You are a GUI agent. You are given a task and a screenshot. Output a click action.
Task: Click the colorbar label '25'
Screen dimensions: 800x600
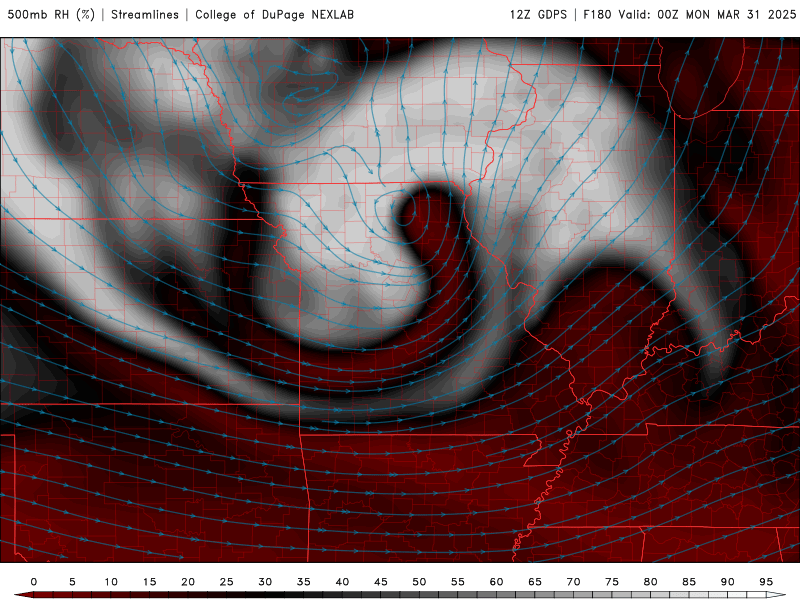pos(227,582)
